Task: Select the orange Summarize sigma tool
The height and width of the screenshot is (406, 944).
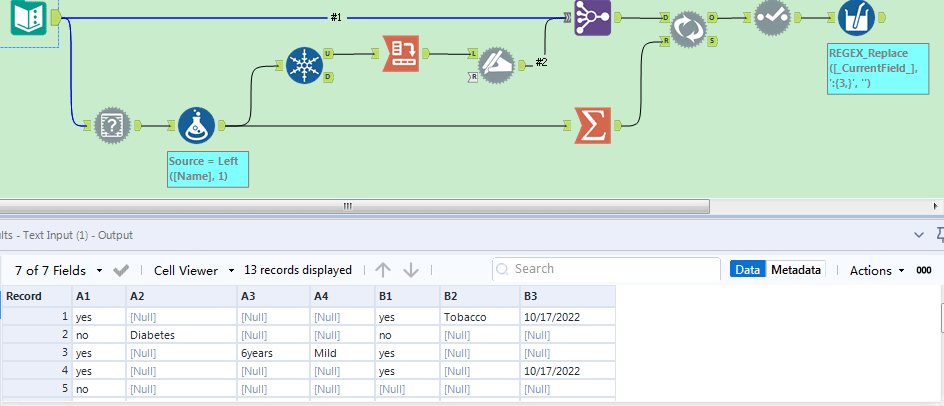Action: click(x=593, y=126)
